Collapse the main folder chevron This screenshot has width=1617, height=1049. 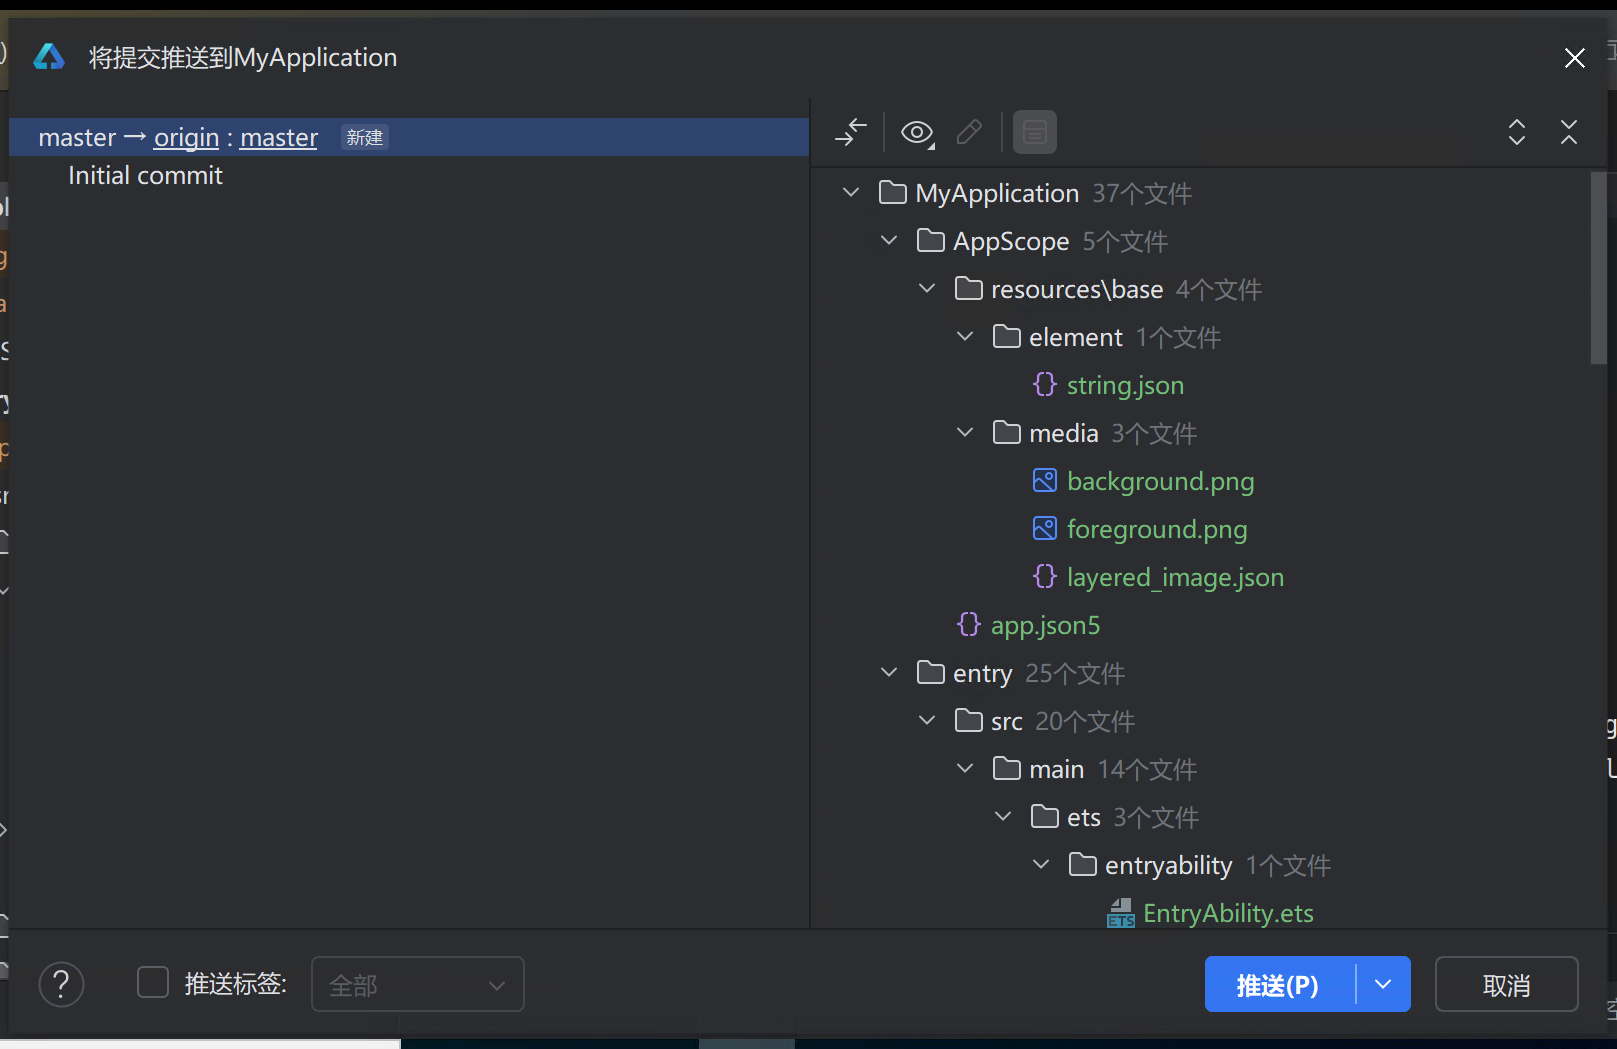click(x=965, y=768)
